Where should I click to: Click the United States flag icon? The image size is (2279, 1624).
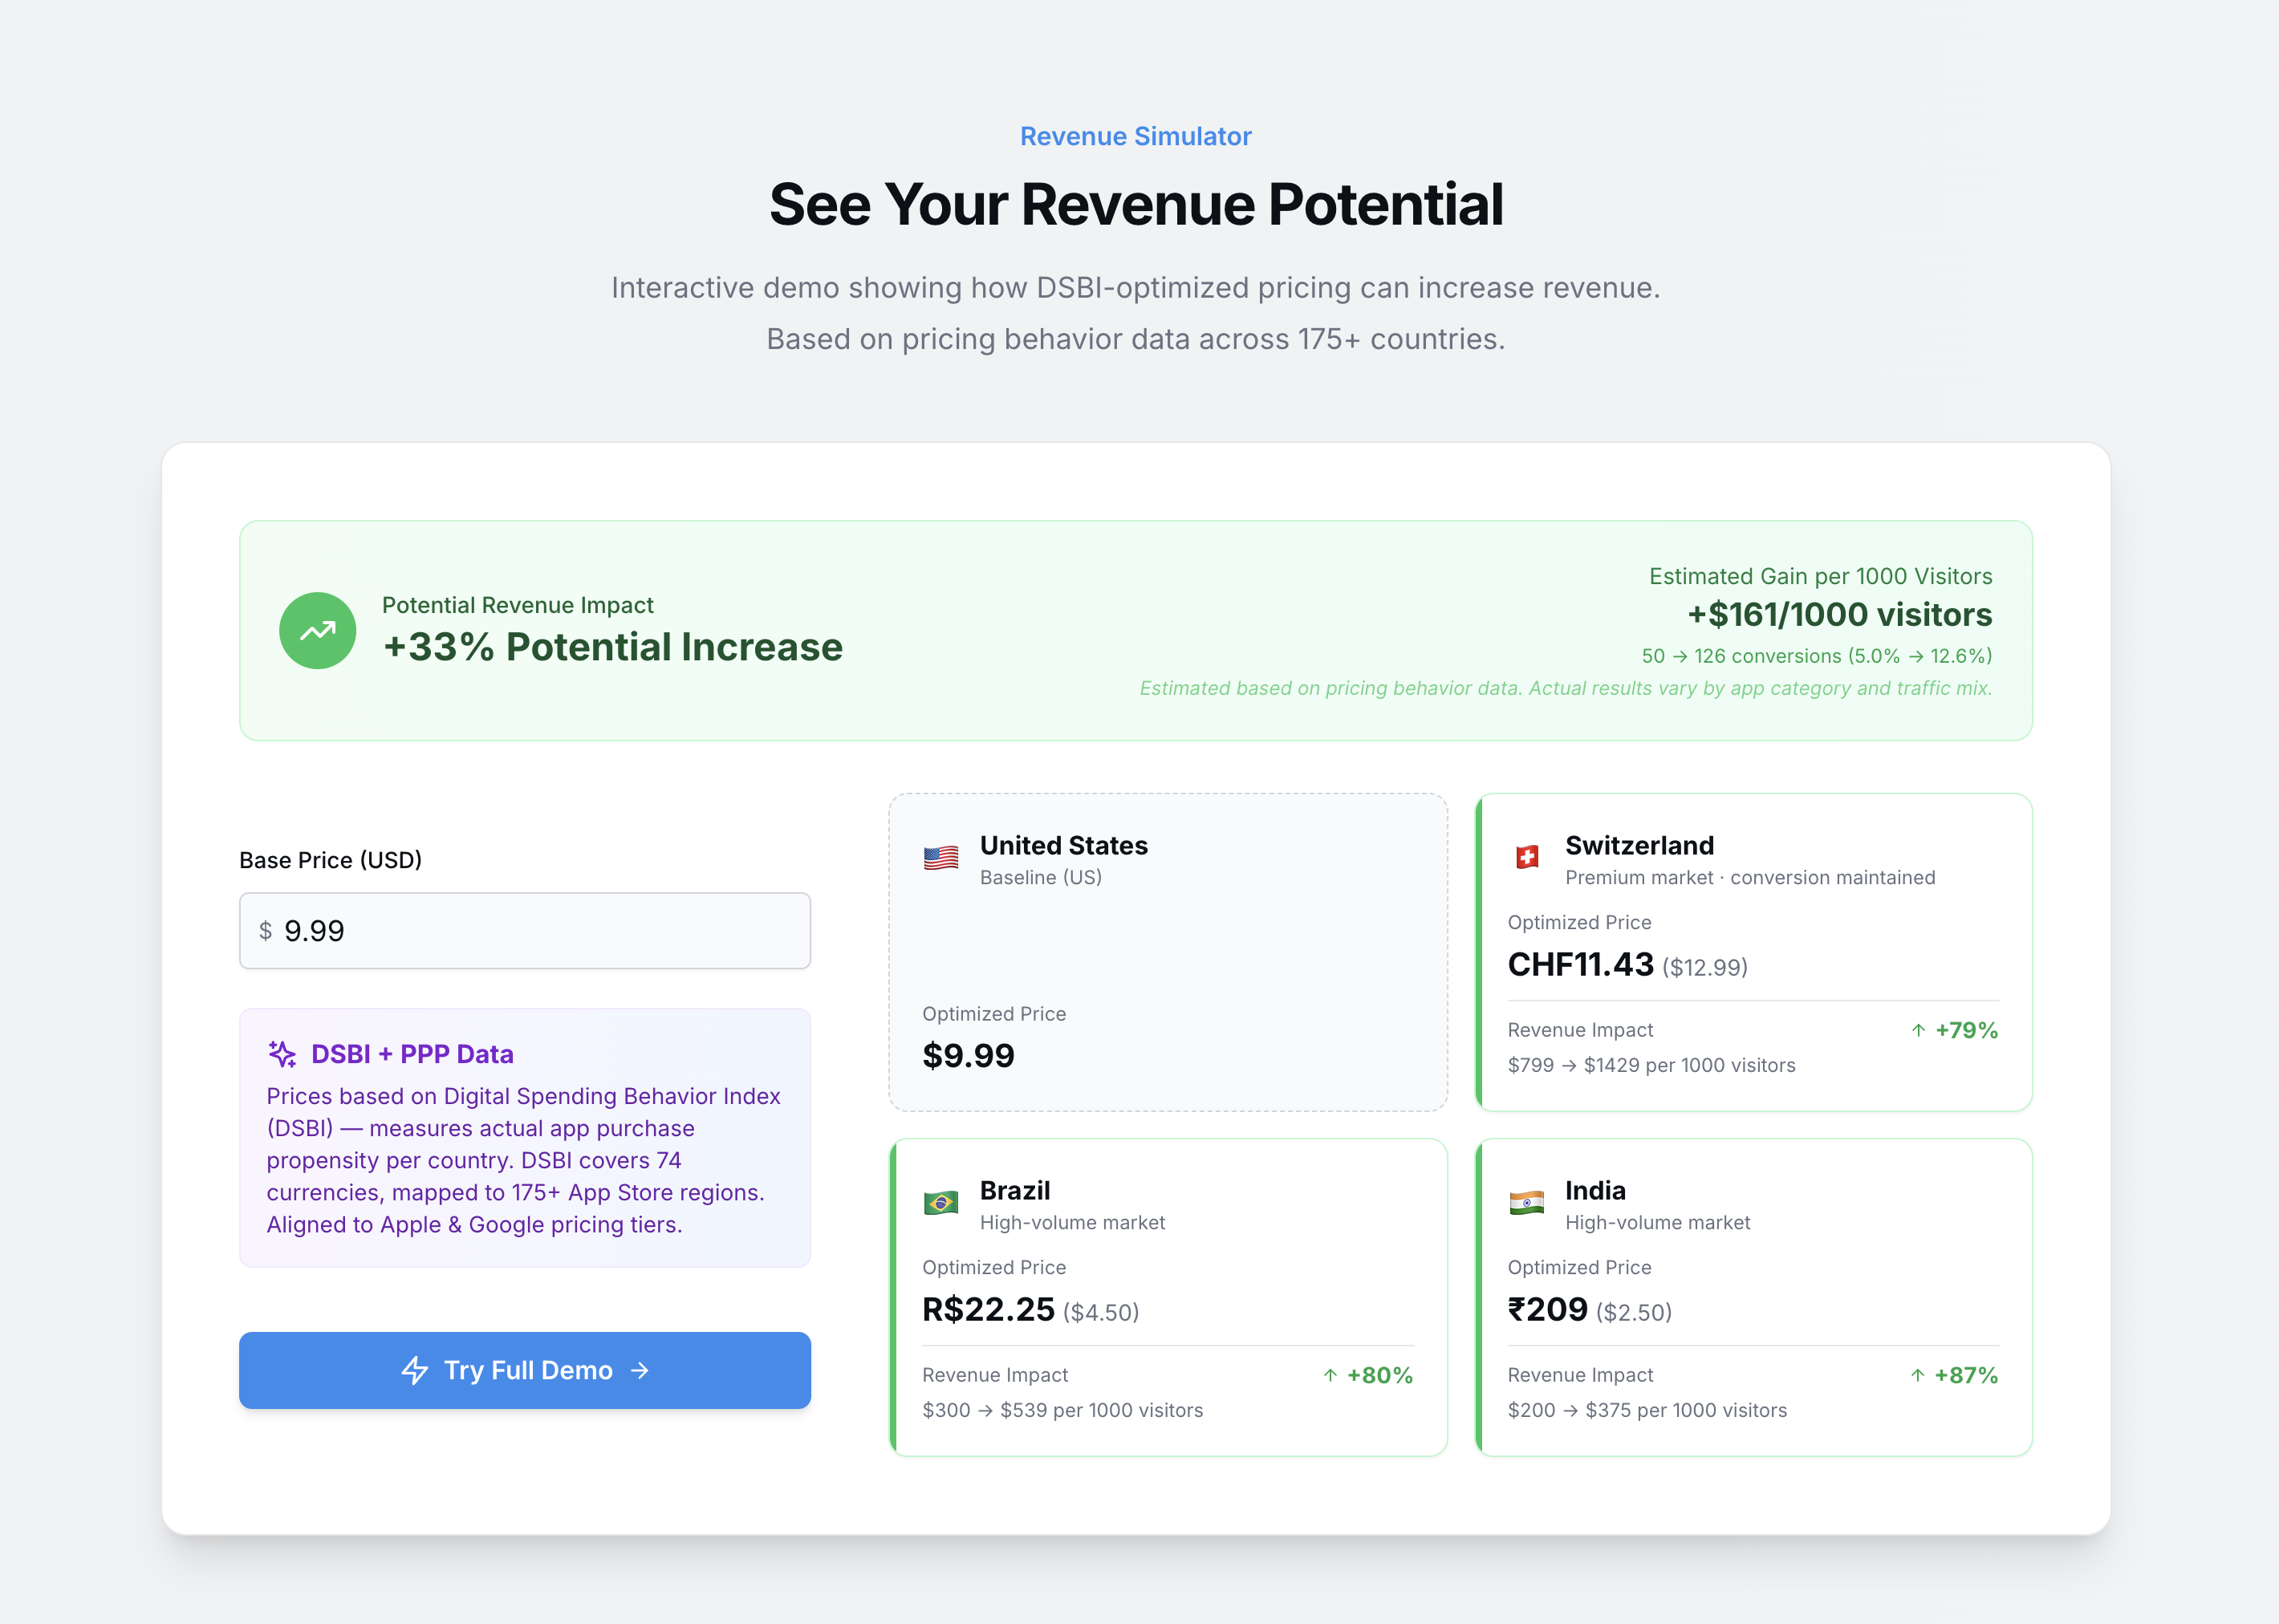940,857
